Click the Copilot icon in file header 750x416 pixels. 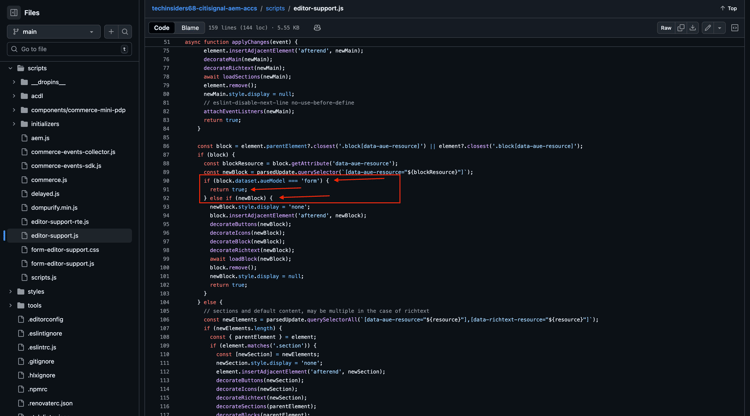click(317, 28)
